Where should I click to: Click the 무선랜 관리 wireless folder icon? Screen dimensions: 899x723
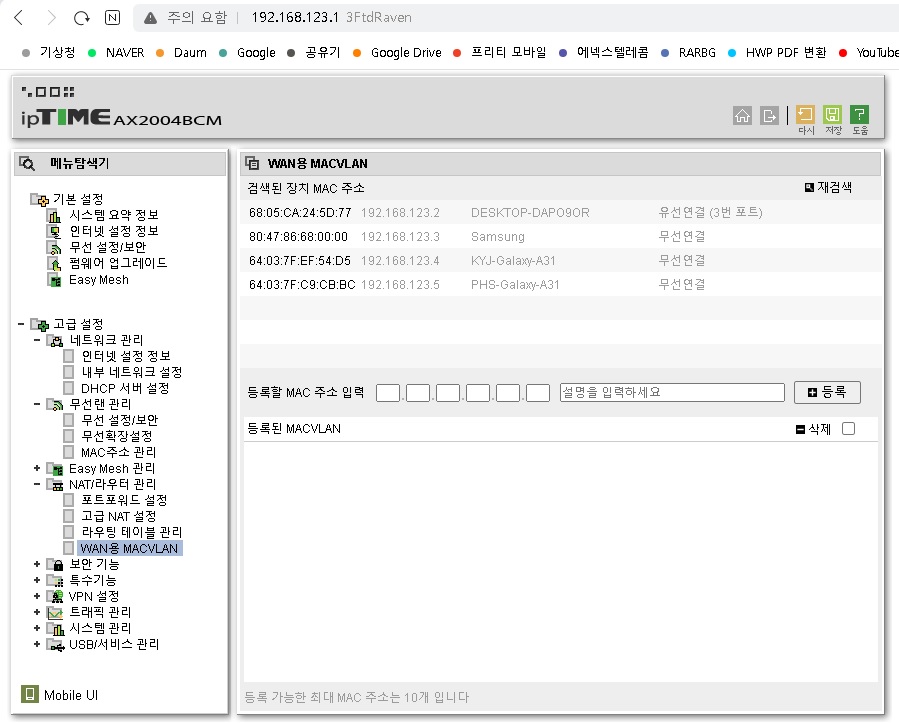[55, 404]
